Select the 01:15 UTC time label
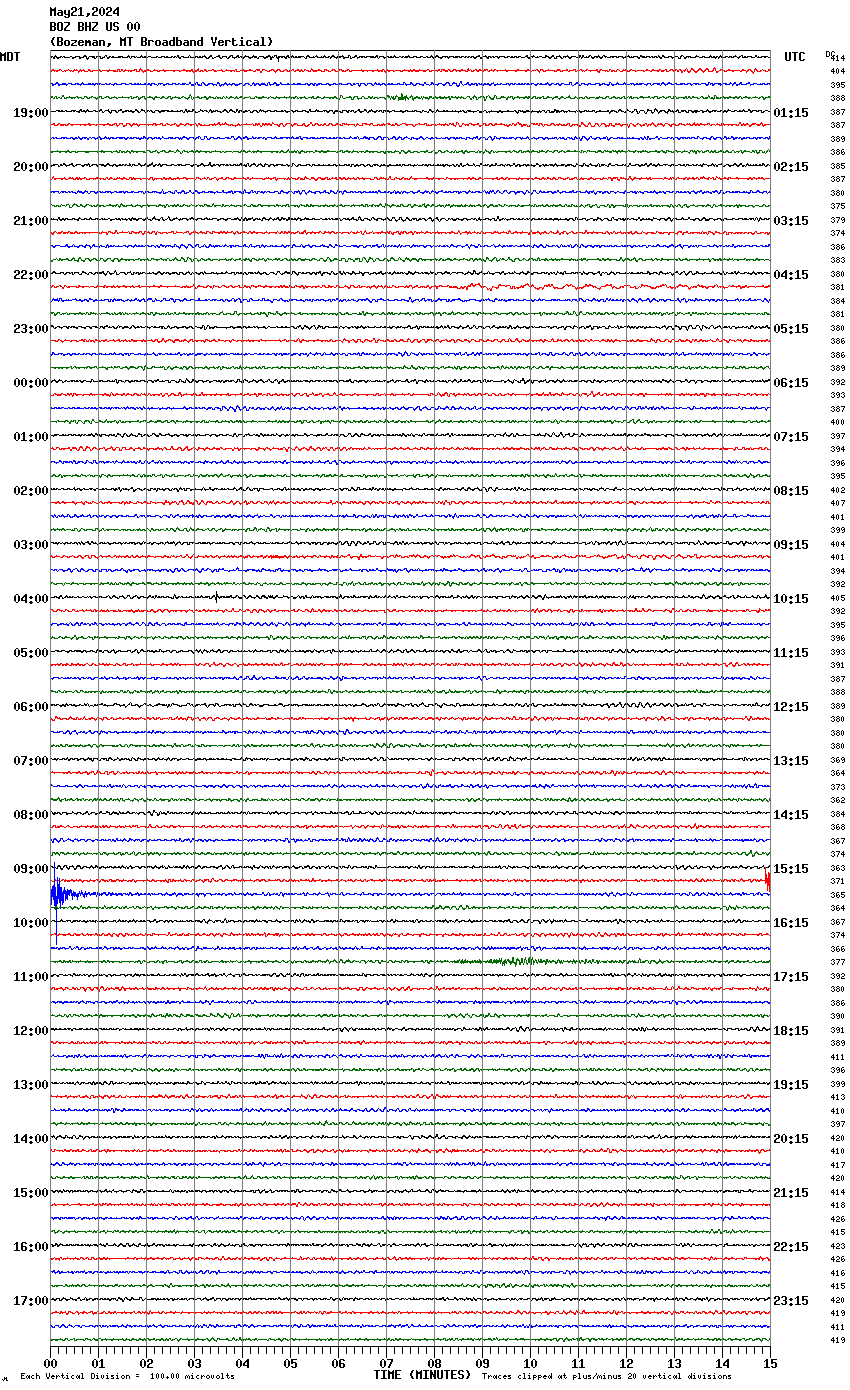850x1390 pixels. (791, 113)
